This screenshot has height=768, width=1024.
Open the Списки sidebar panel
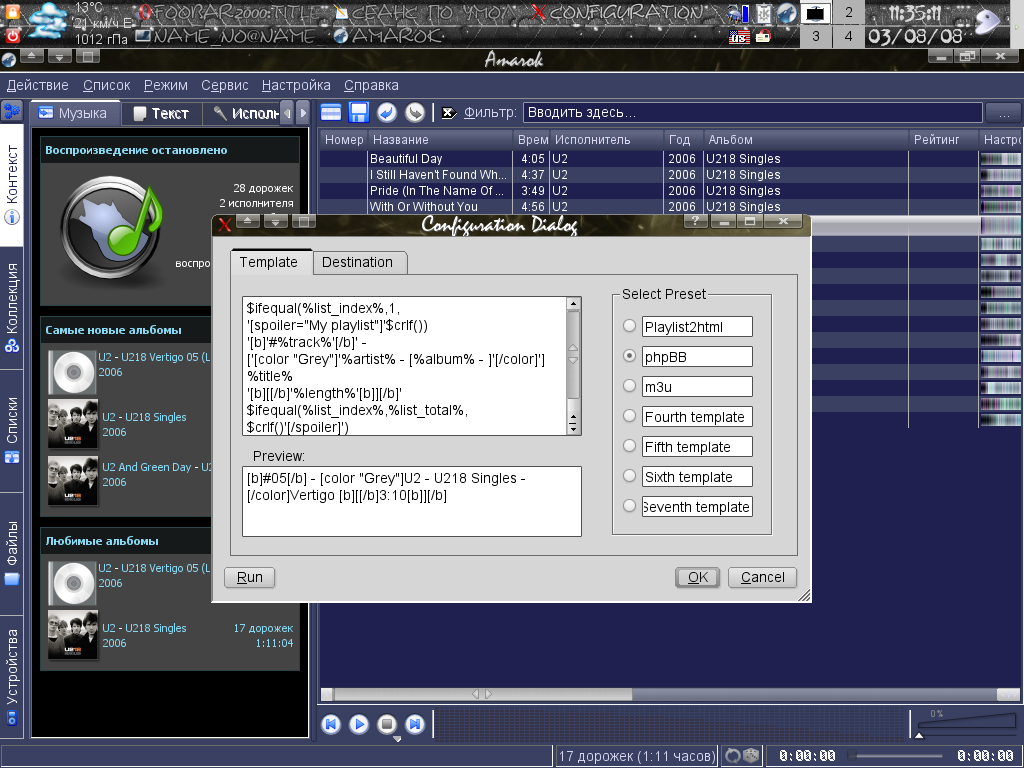pos(12,430)
